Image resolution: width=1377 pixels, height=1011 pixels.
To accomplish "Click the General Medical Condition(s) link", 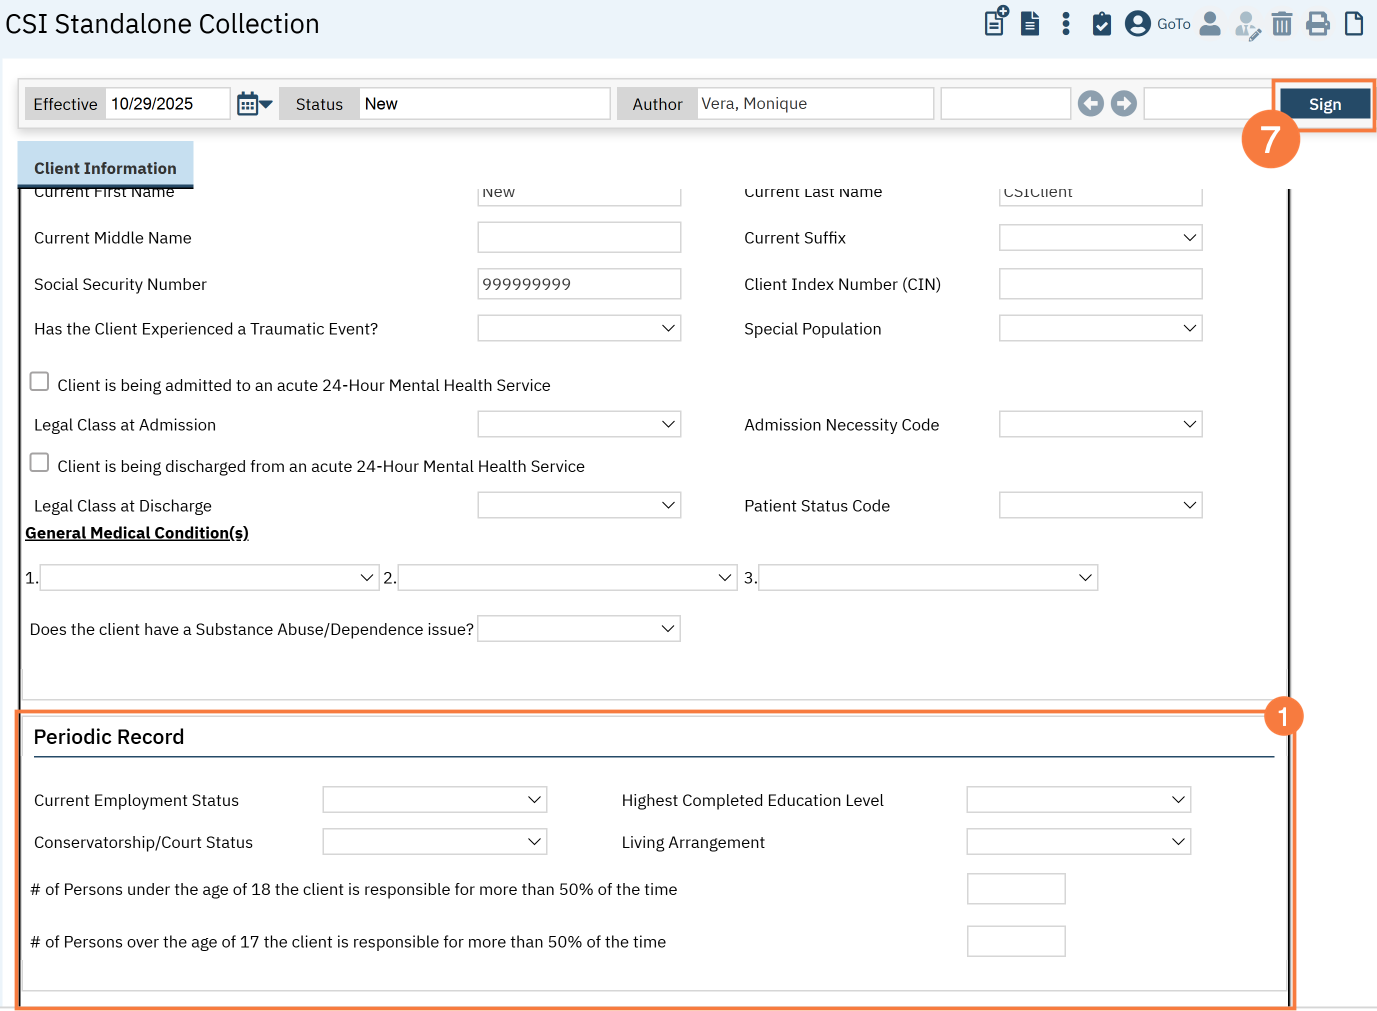I will pyautogui.click(x=137, y=533).
